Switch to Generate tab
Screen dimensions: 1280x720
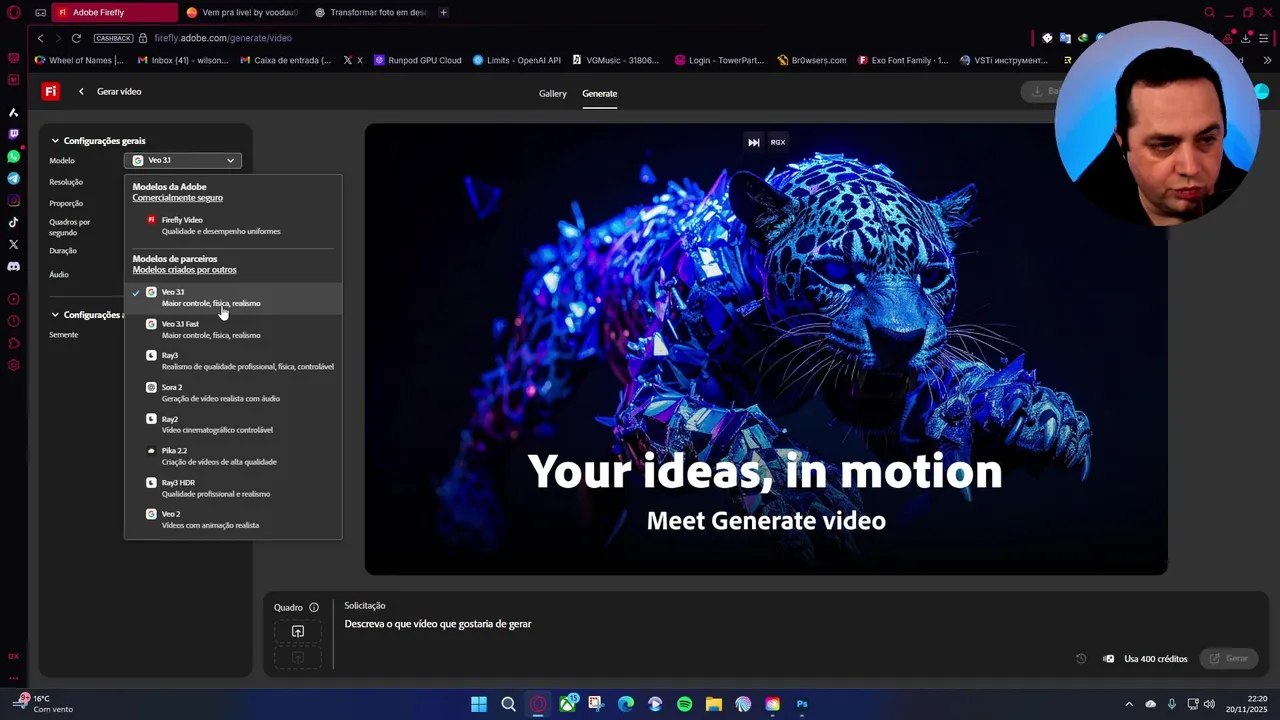click(x=600, y=94)
